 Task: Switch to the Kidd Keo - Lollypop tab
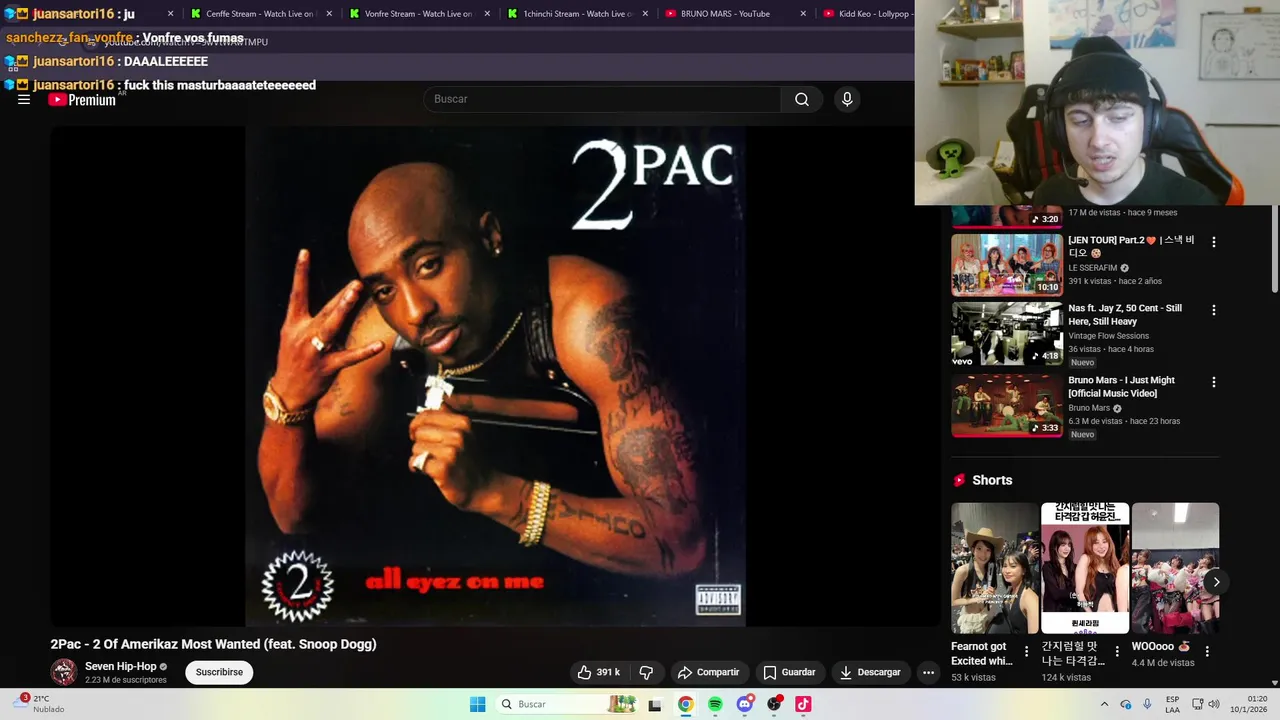(x=866, y=14)
